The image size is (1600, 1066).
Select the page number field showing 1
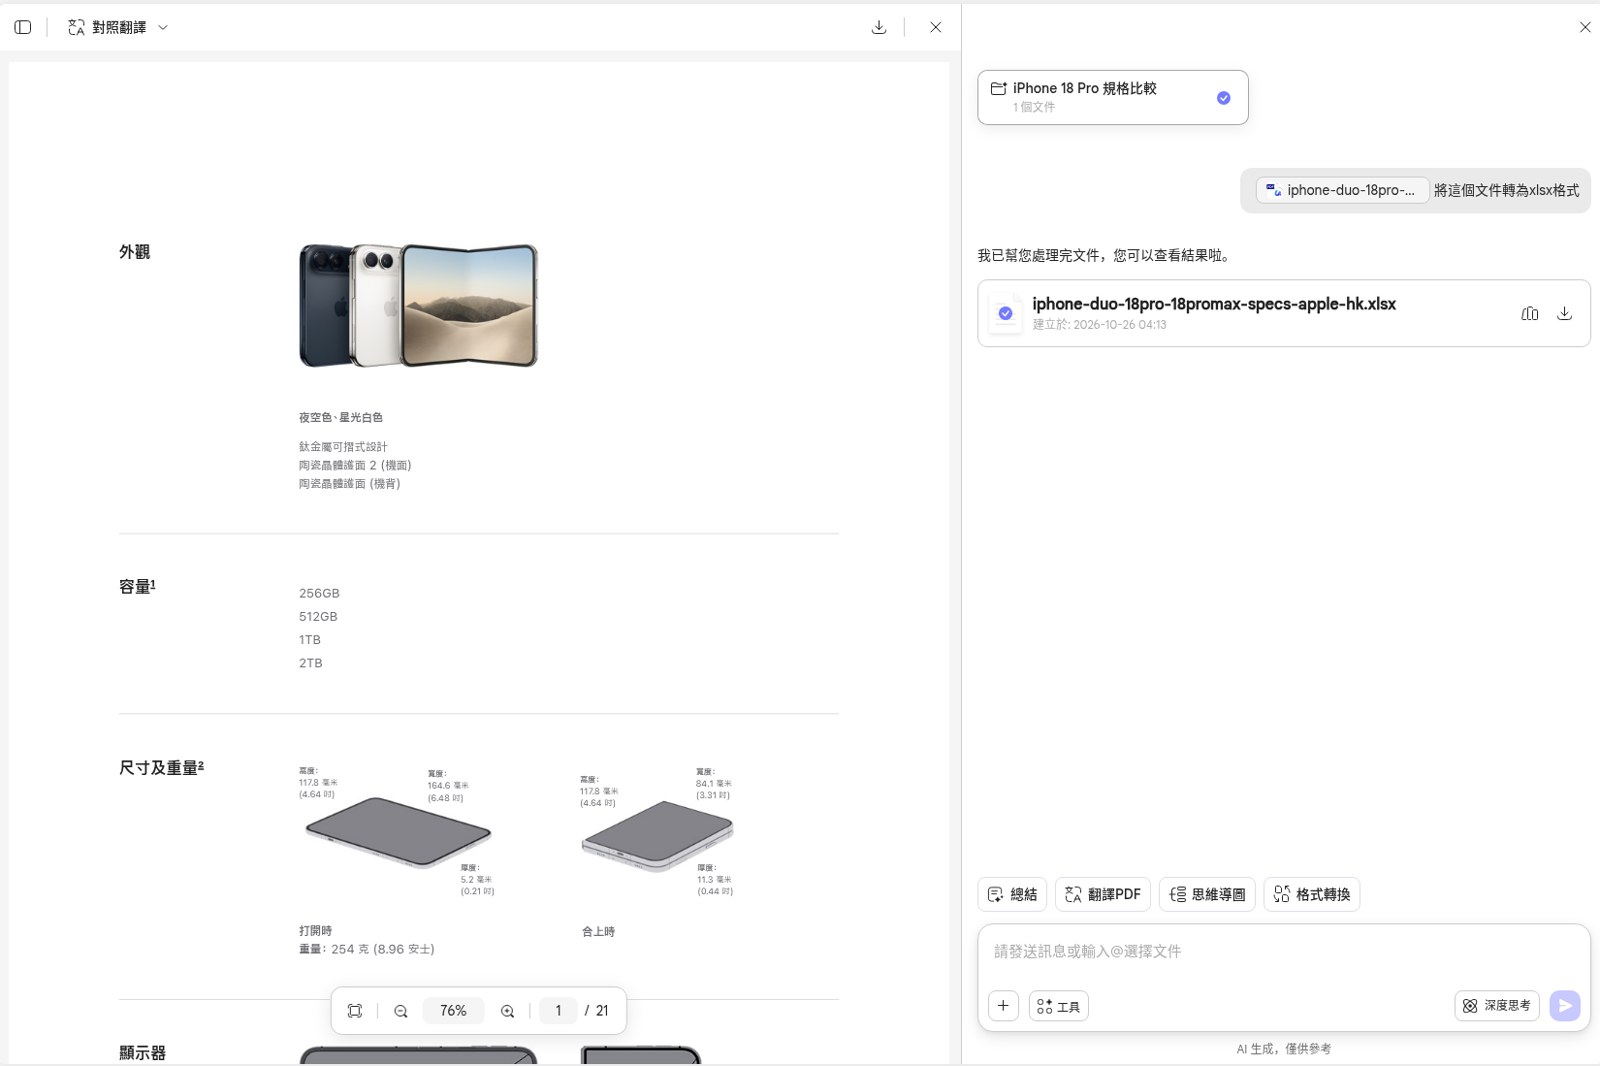click(x=558, y=1011)
